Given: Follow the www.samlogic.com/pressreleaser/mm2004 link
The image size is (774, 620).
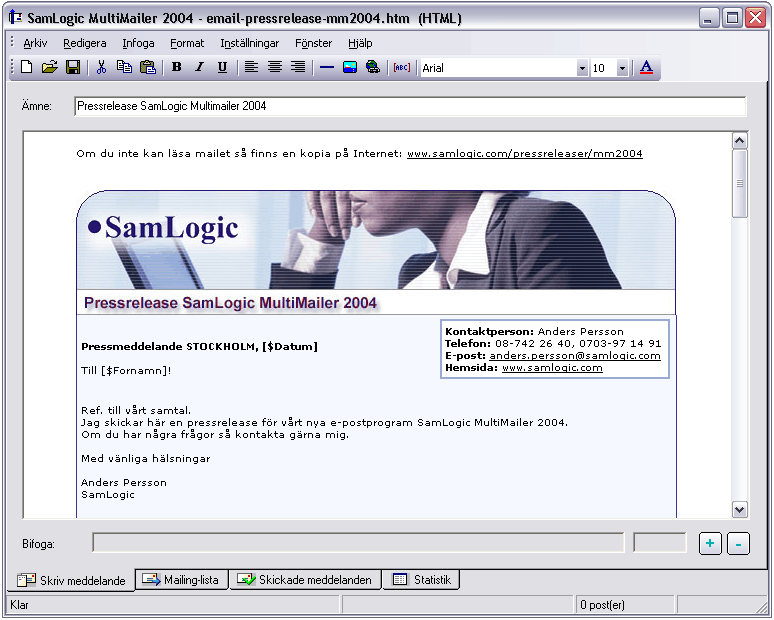Looking at the screenshot, I should point(525,154).
